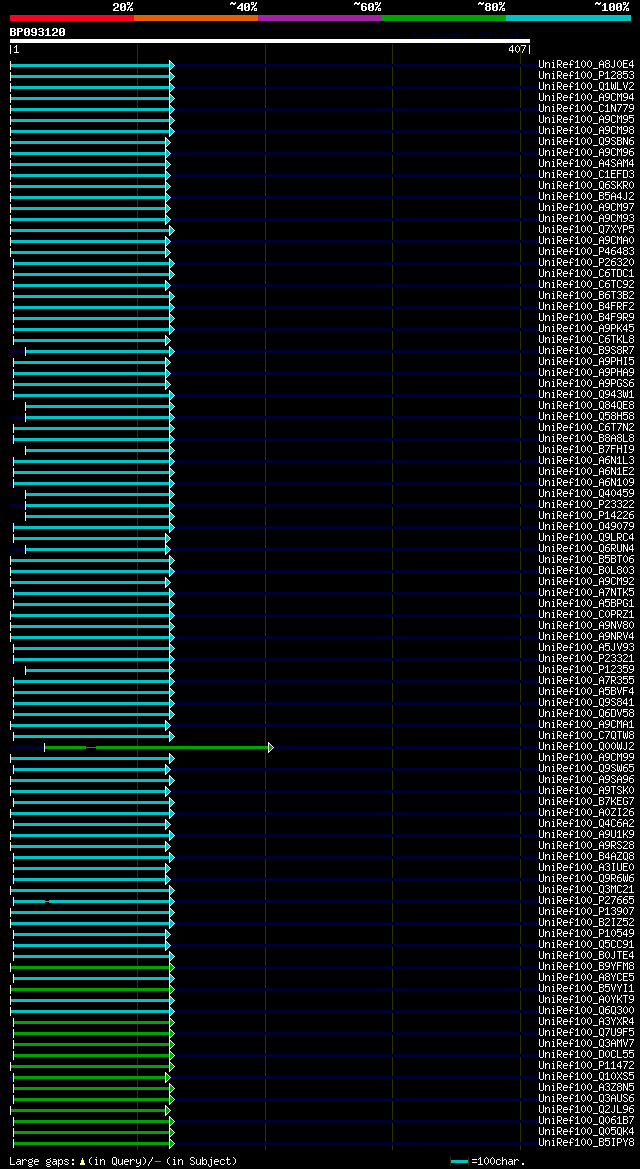This screenshot has height=1169, width=640.
Task: Click the orange ~40% legend segment
Action: coord(196,17)
